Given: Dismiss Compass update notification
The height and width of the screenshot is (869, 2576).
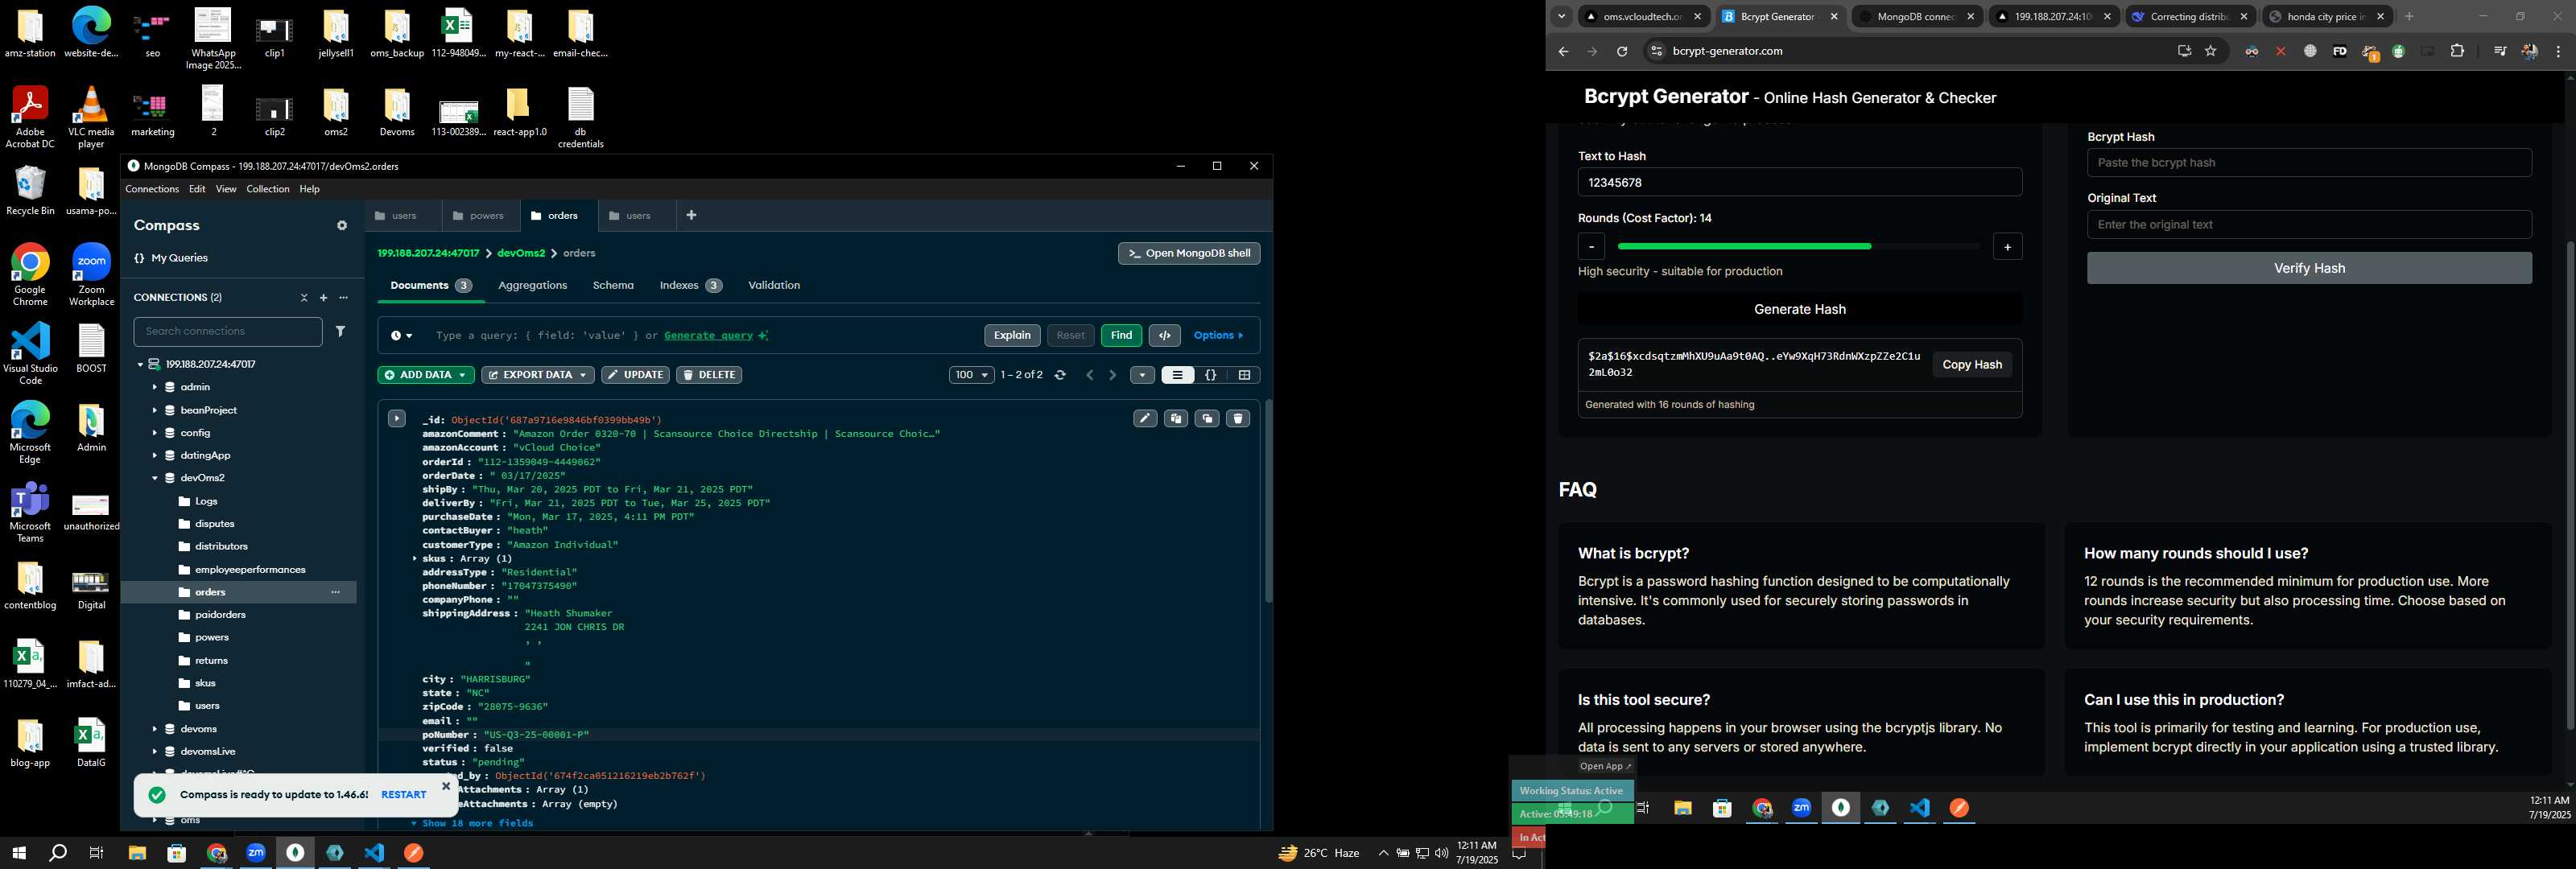Looking at the screenshot, I should click(446, 786).
